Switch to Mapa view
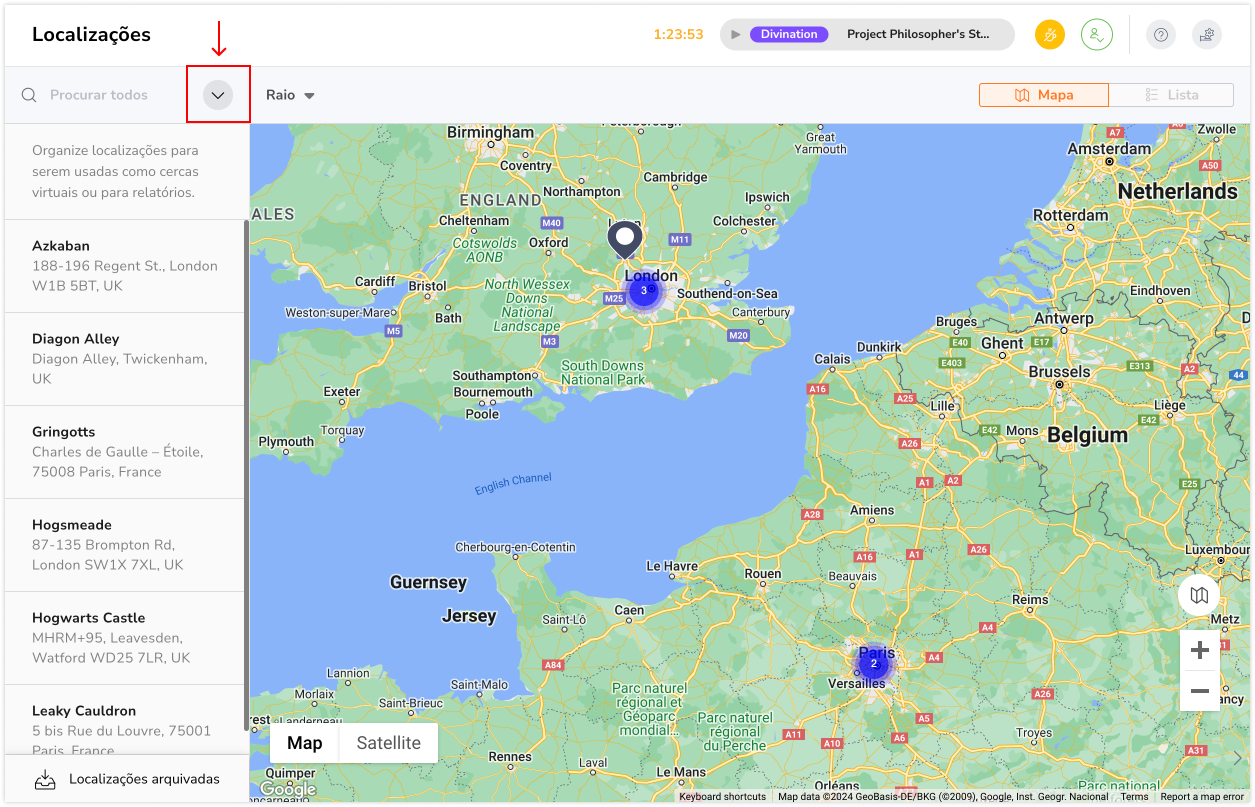Viewport: 1255px width, 807px height. coord(1043,95)
